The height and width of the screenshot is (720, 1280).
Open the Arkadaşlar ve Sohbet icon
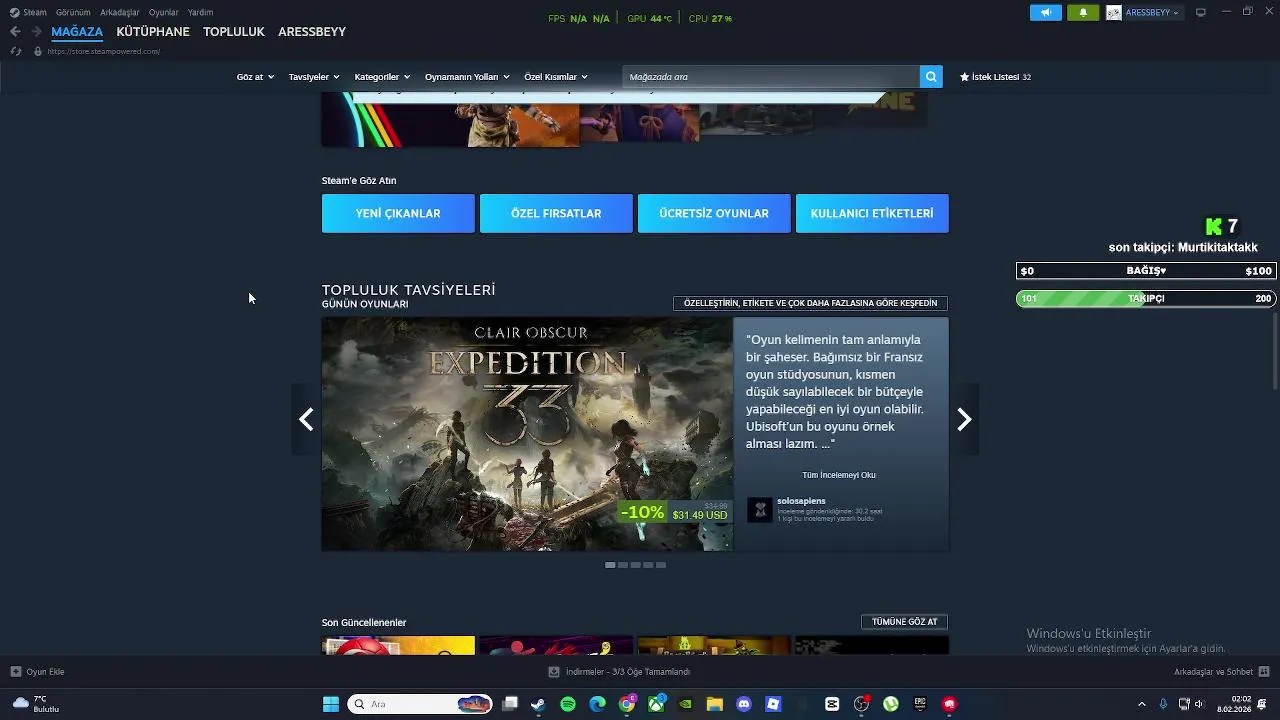pyautogui.click(x=1264, y=672)
